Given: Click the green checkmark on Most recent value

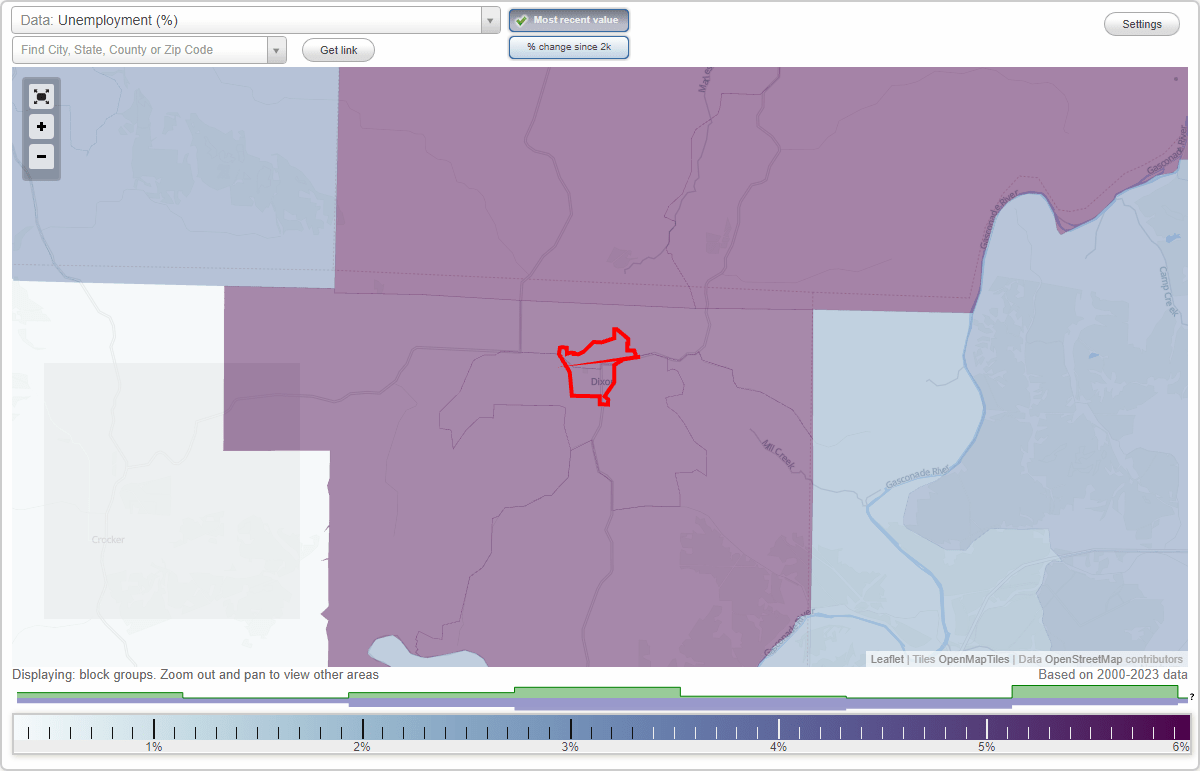Looking at the screenshot, I should (x=521, y=20).
